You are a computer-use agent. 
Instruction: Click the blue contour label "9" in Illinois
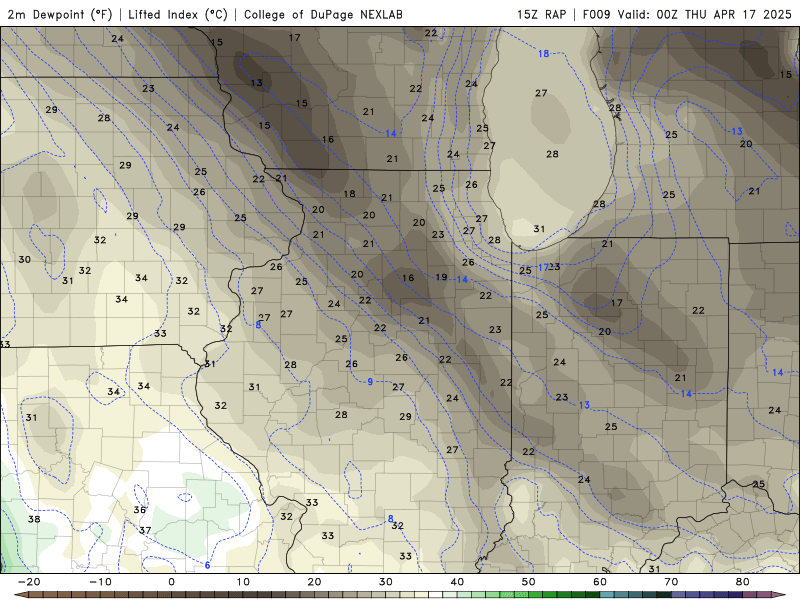coord(370,382)
